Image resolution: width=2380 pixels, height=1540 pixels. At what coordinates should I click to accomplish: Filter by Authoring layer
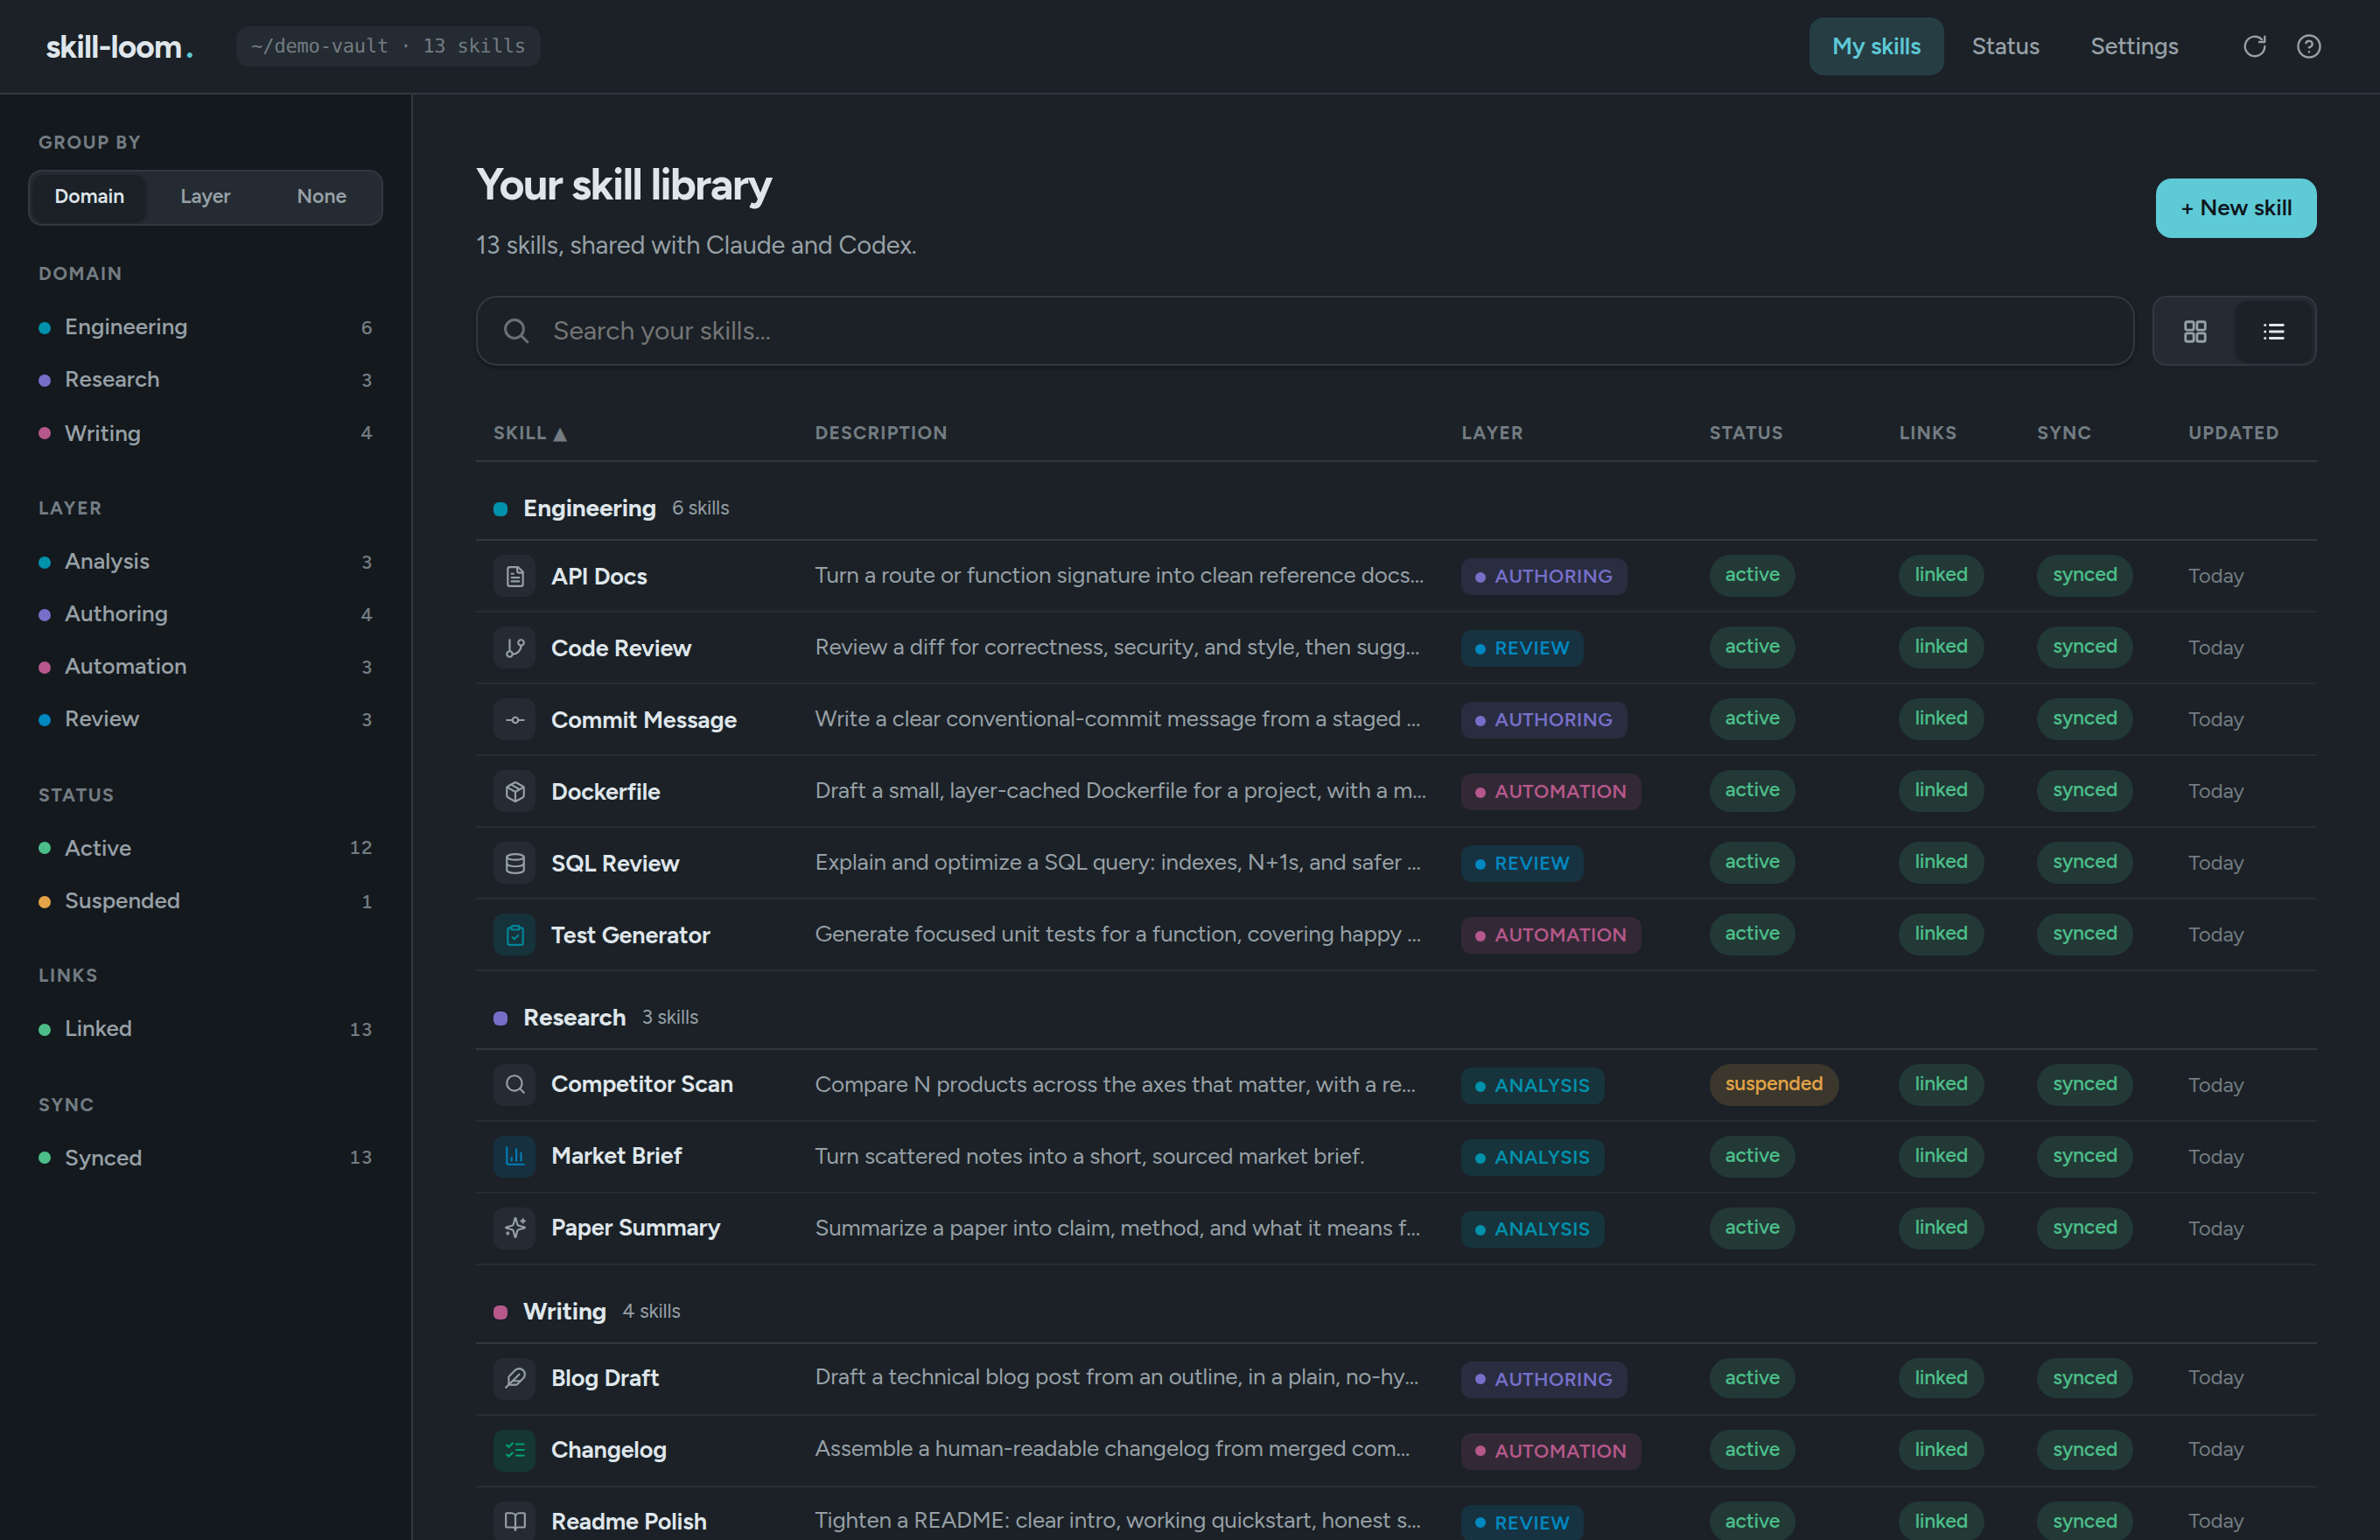point(205,614)
